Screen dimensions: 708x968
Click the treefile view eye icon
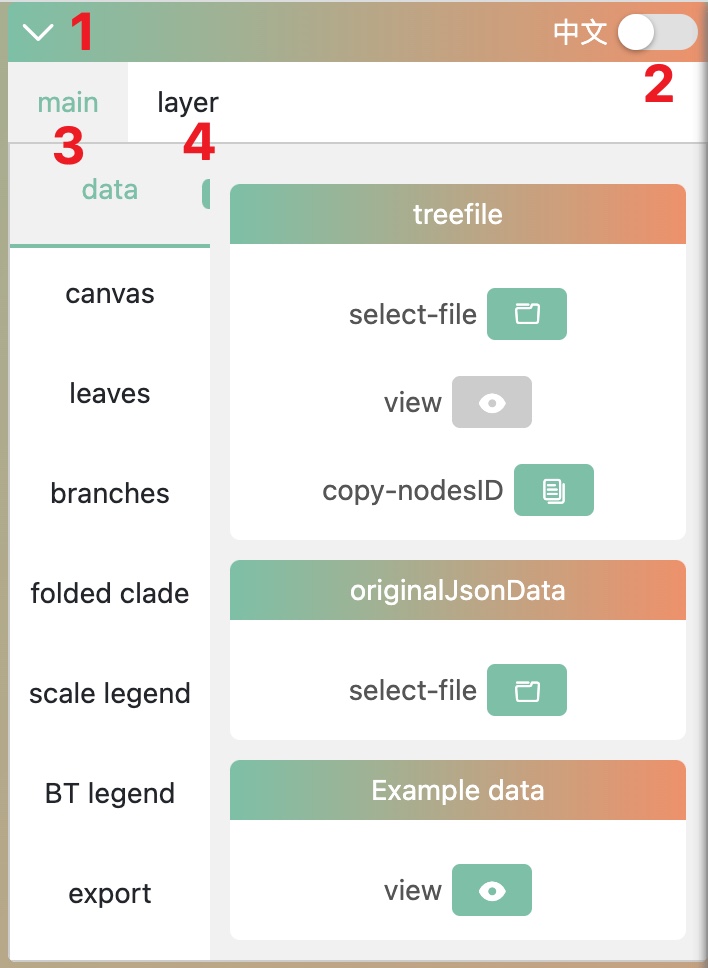[x=491, y=402]
